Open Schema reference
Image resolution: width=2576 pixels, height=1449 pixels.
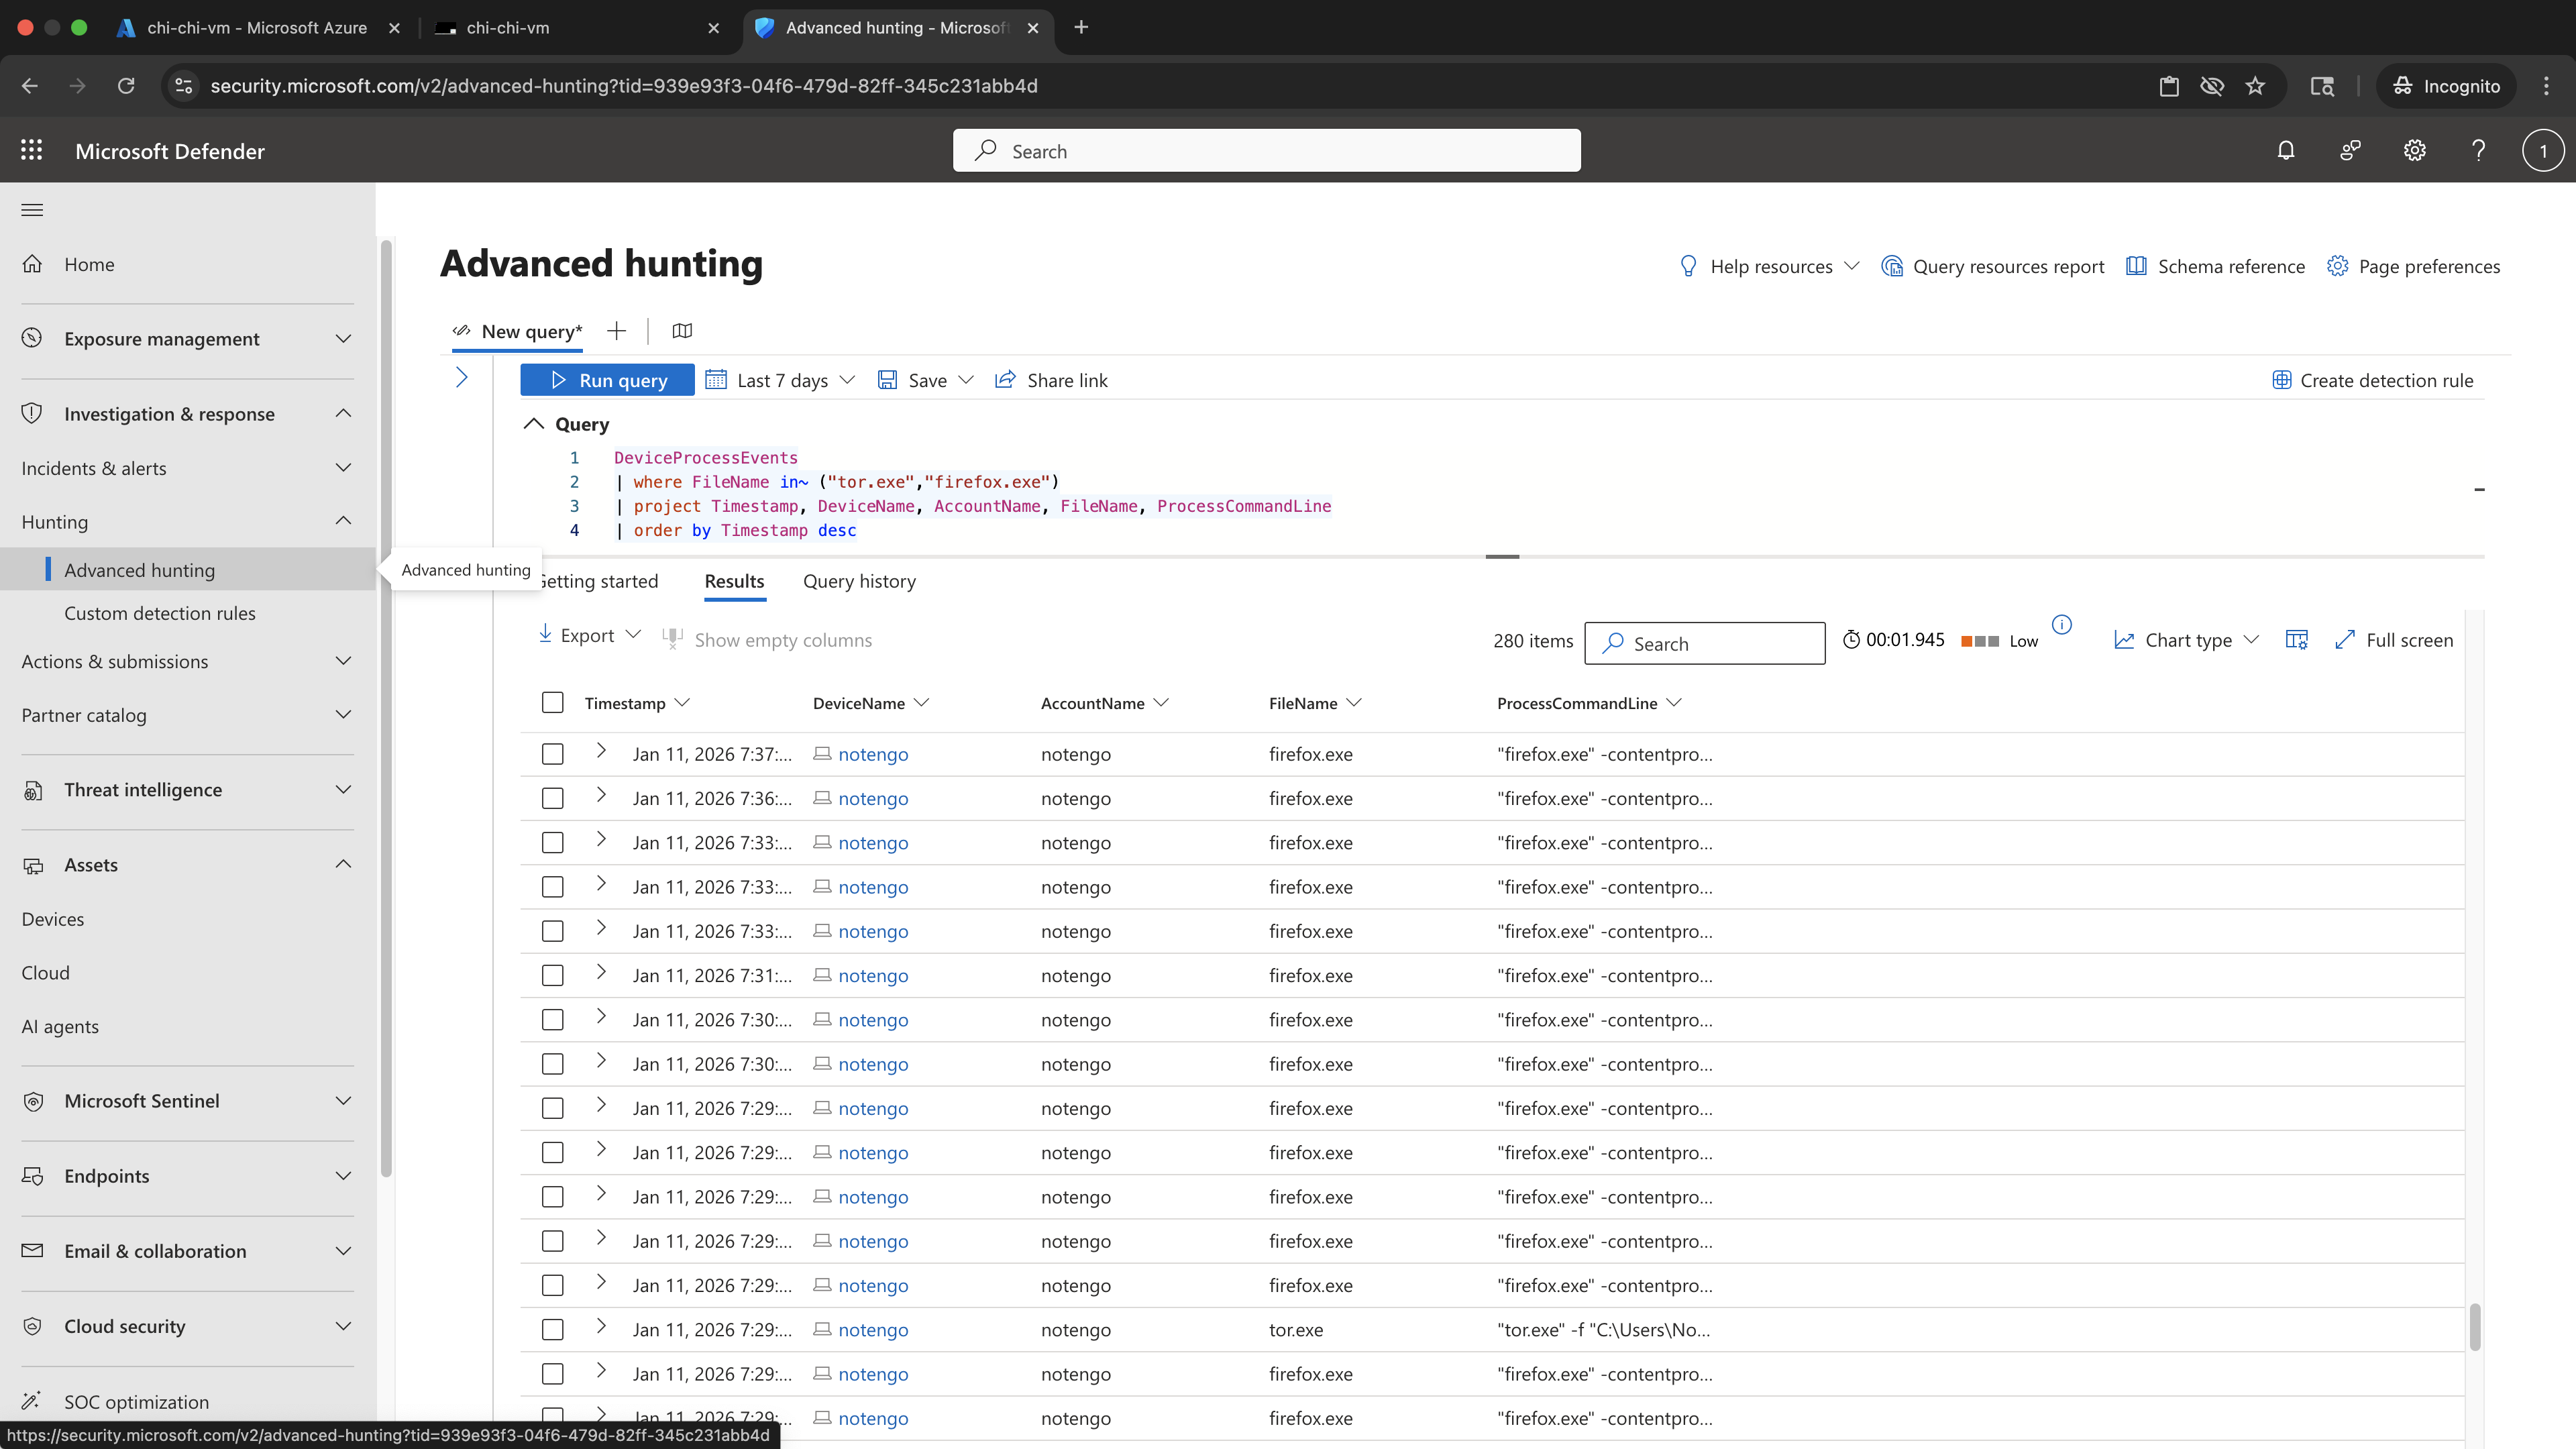(2215, 266)
